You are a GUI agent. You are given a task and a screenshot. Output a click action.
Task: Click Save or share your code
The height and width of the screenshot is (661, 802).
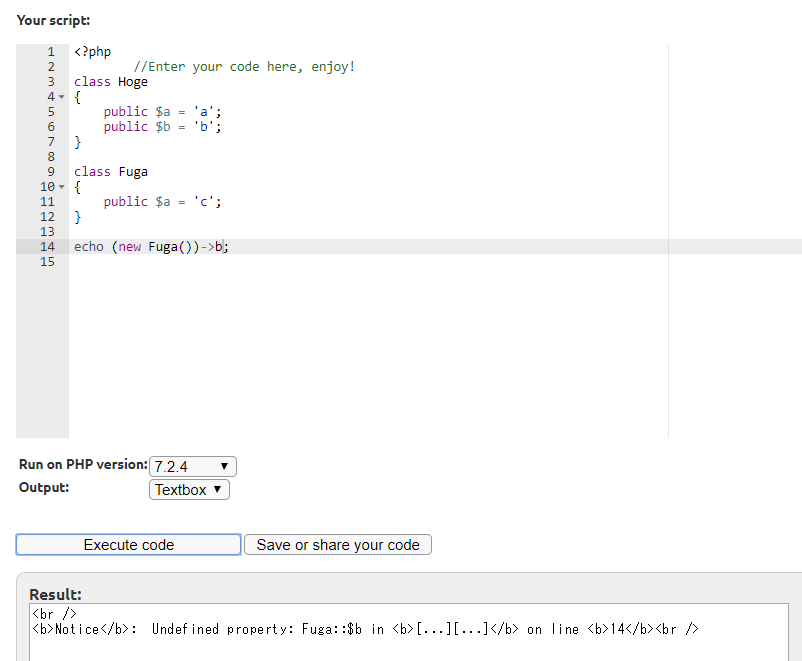(x=338, y=545)
